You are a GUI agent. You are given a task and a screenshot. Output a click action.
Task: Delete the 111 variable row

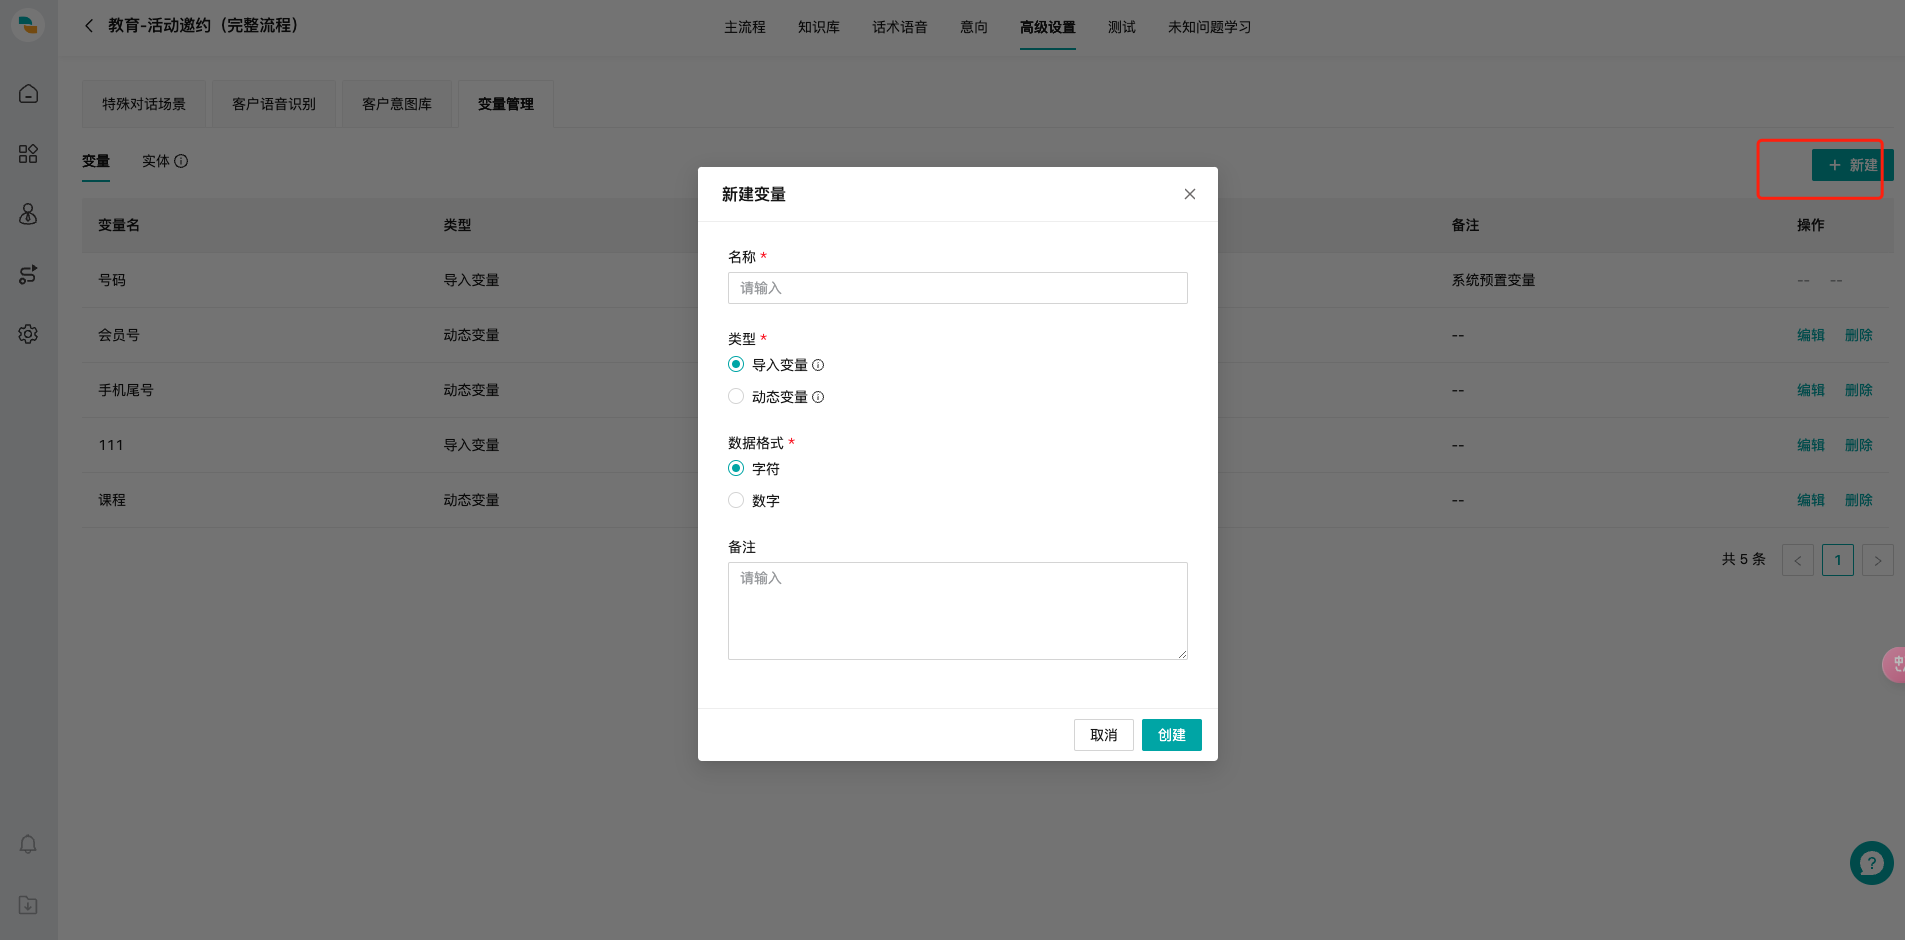[1859, 445]
